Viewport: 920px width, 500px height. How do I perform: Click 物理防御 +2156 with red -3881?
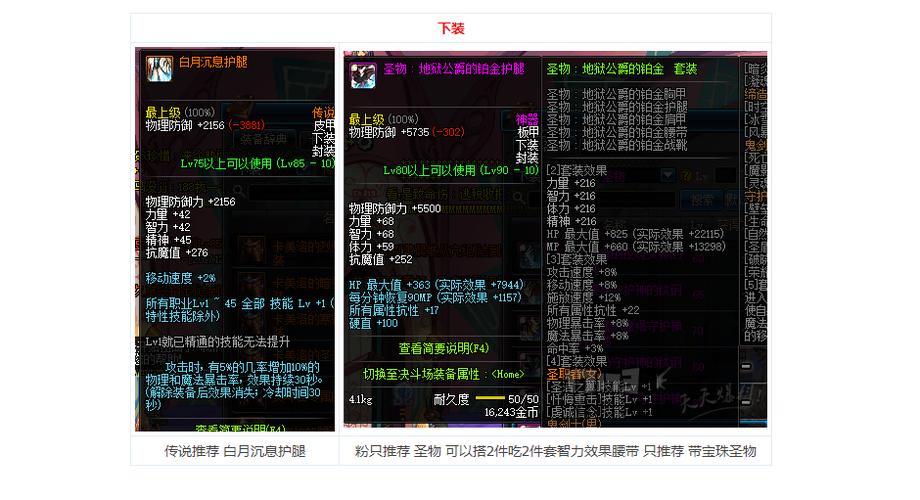pyautogui.click(x=205, y=125)
